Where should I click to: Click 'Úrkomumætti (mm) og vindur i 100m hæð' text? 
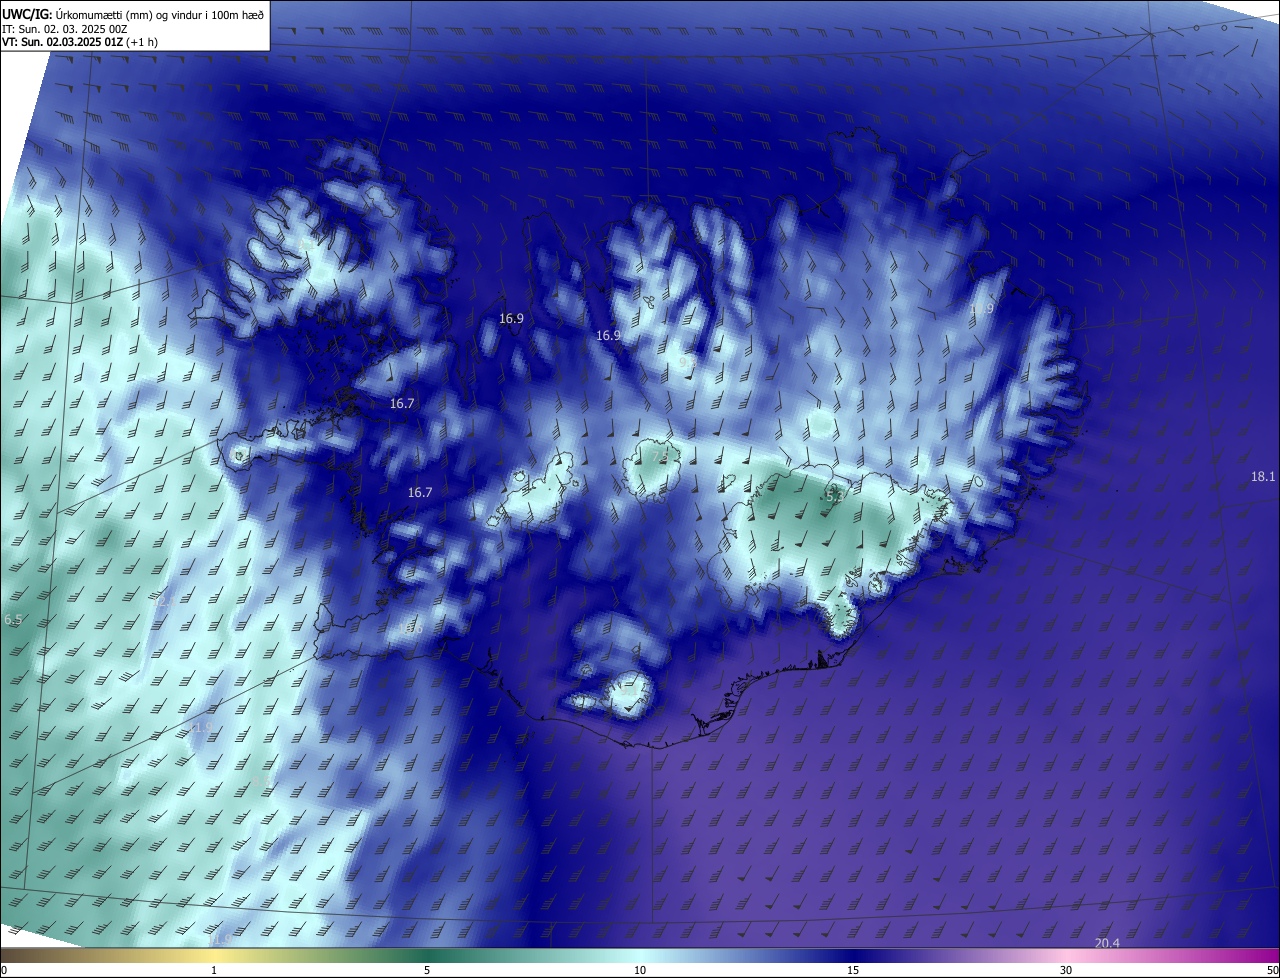(162, 15)
